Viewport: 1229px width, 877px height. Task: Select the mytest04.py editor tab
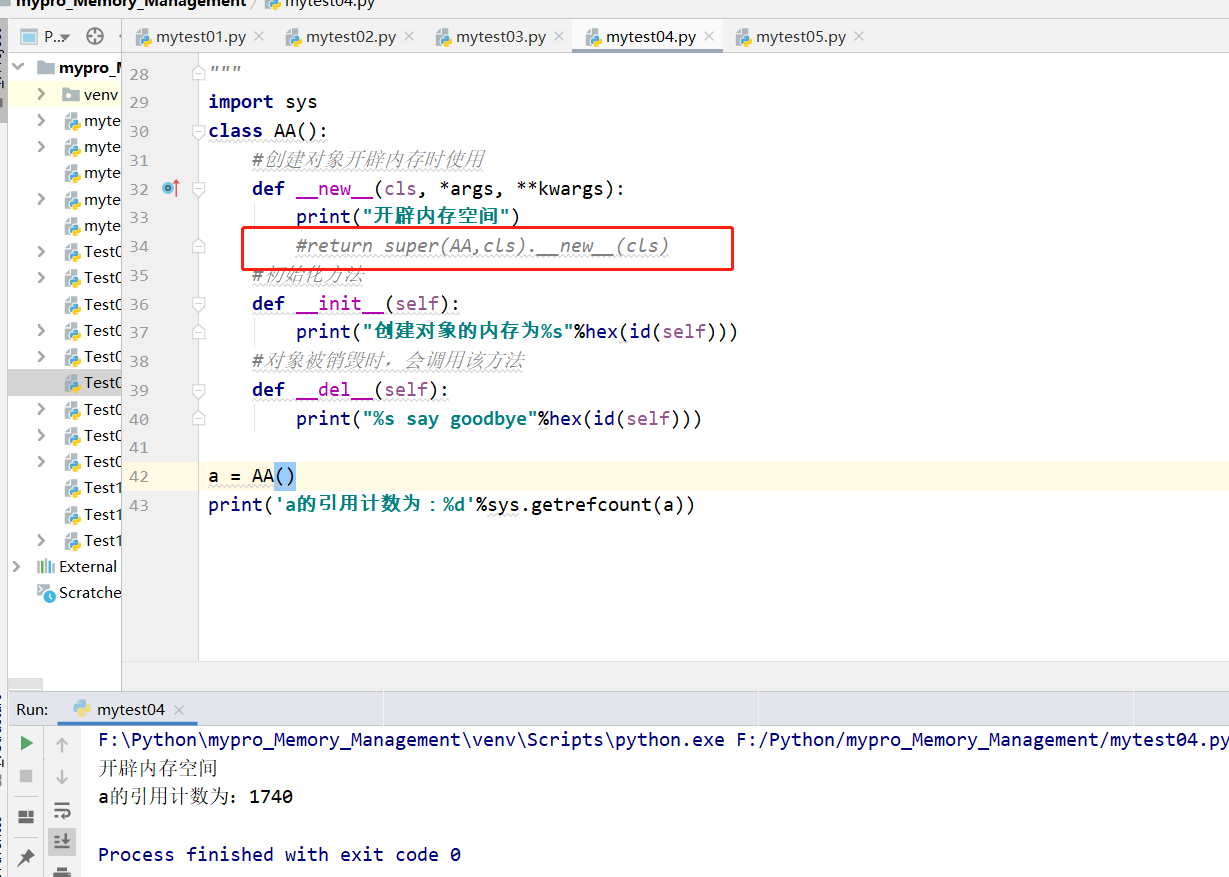(649, 37)
